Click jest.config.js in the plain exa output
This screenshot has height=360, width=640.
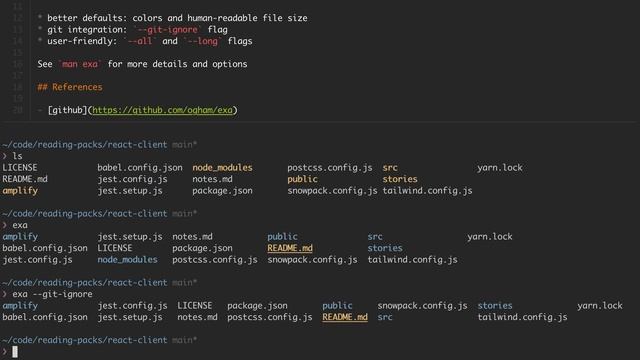[37, 260]
